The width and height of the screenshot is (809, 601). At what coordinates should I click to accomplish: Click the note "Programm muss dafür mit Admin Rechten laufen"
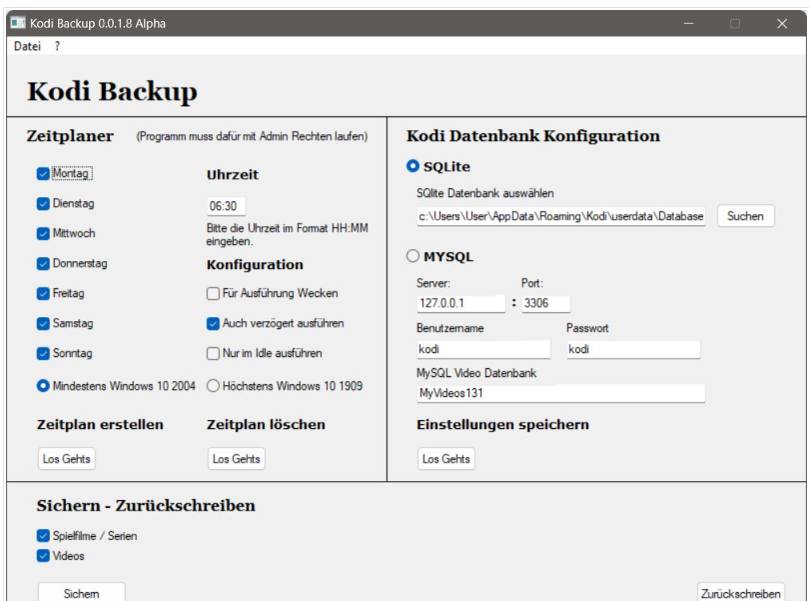click(252, 136)
